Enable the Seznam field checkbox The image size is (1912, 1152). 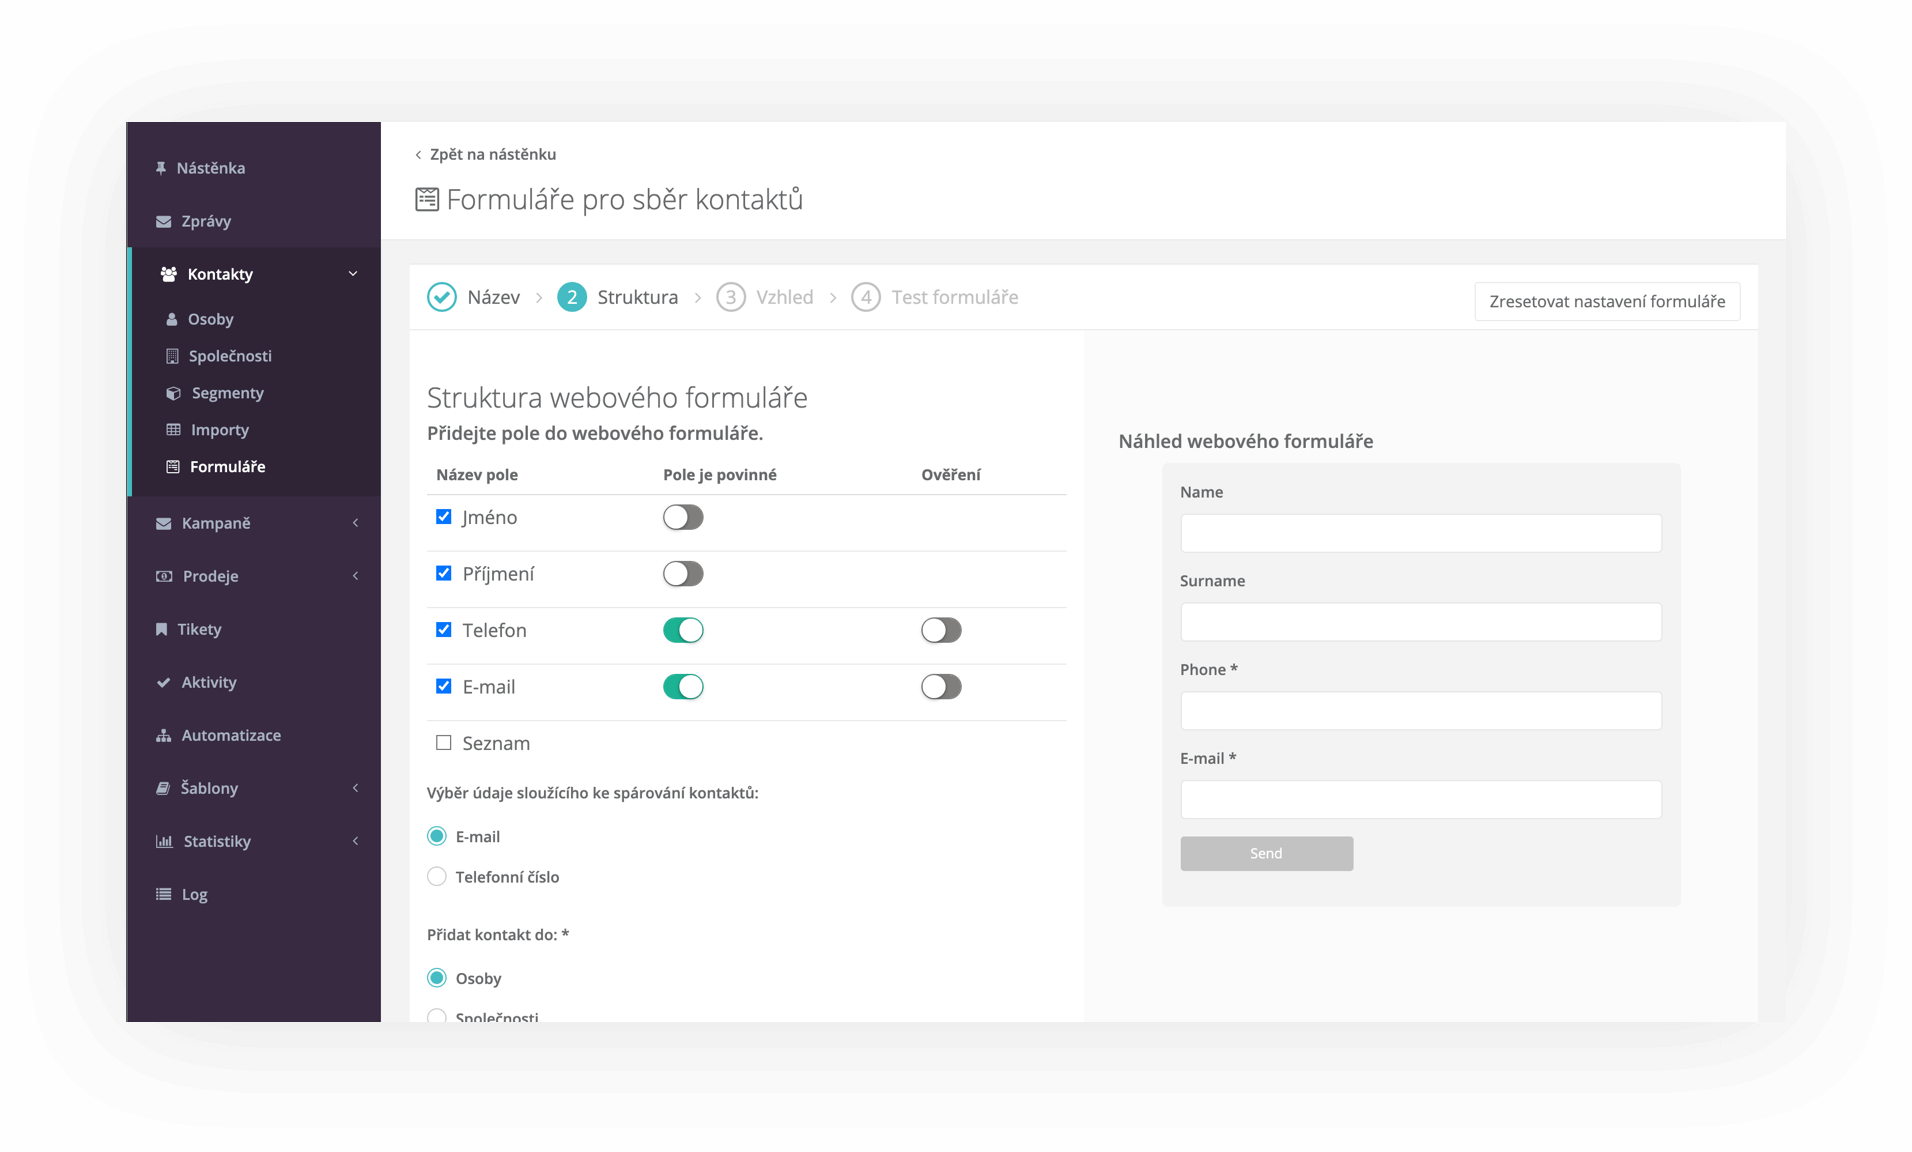(x=443, y=743)
